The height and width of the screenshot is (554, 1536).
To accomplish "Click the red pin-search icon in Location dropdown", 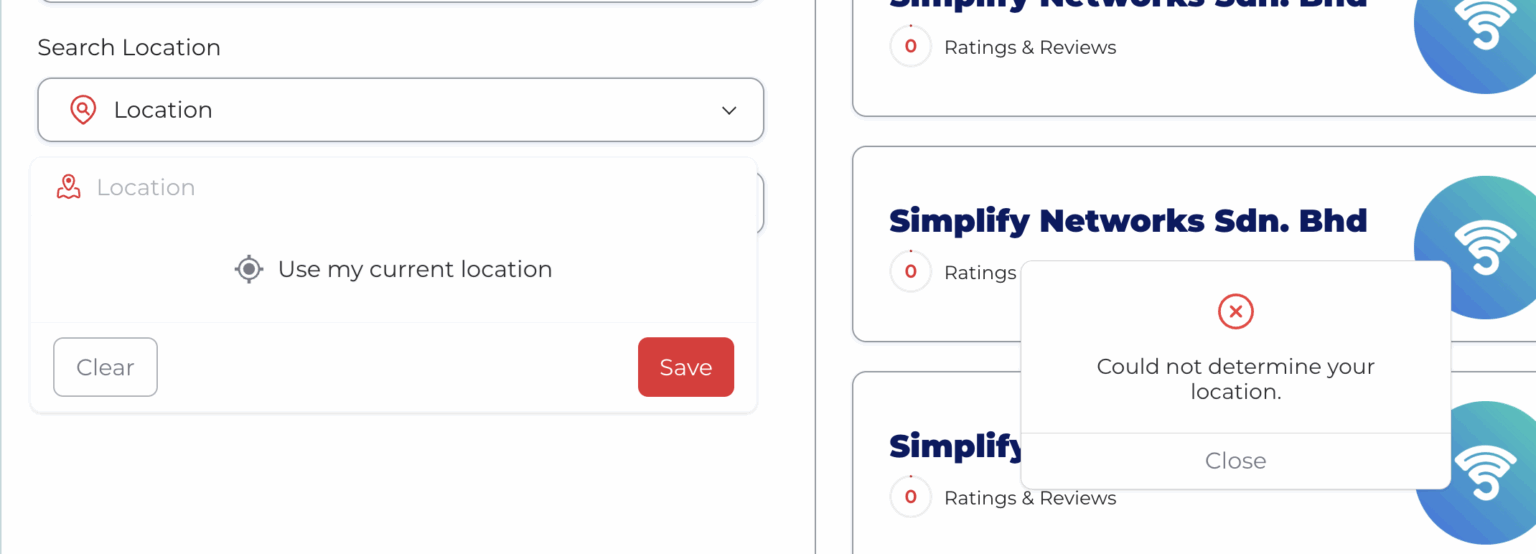I will 83,110.
